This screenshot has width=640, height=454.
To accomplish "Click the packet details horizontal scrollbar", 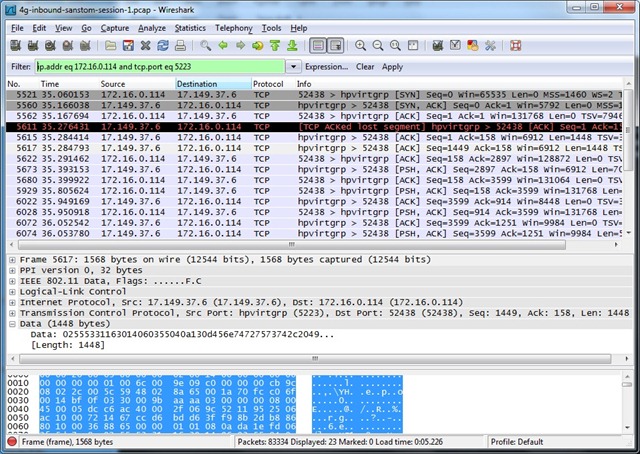I will point(315,359).
